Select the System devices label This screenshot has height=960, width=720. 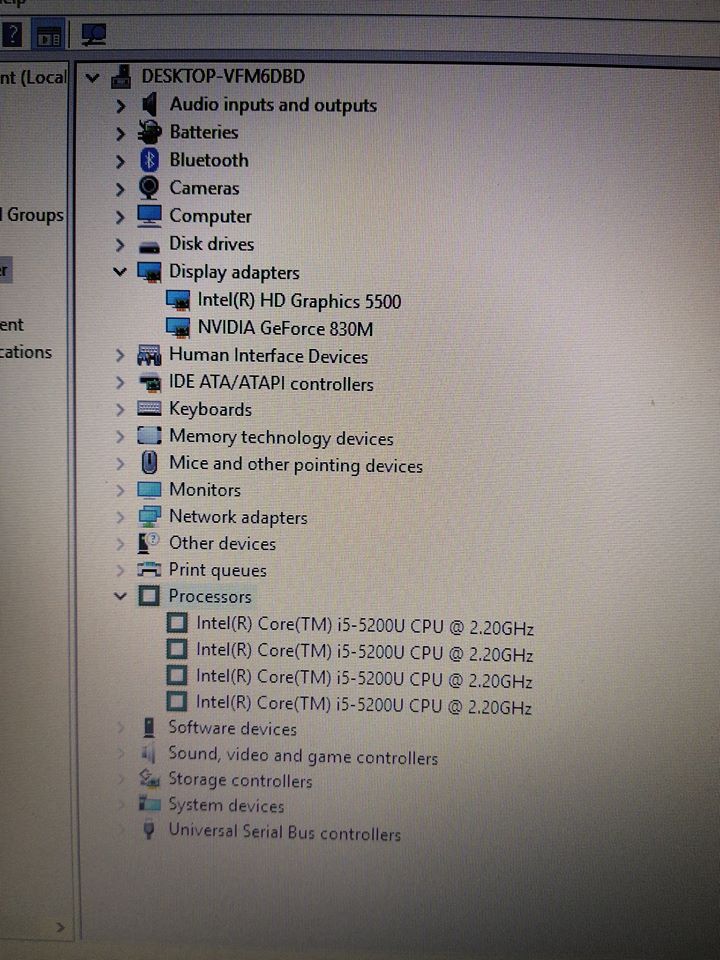pyautogui.click(x=226, y=805)
